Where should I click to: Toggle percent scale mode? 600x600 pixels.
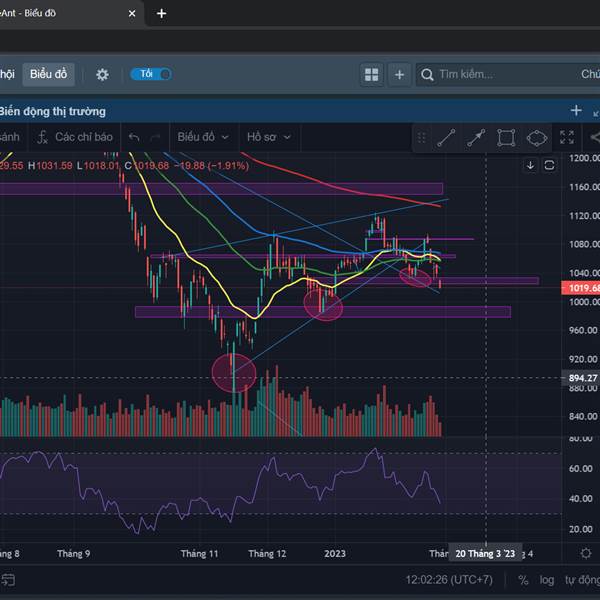pyautogui.click(x=524, y=579)
